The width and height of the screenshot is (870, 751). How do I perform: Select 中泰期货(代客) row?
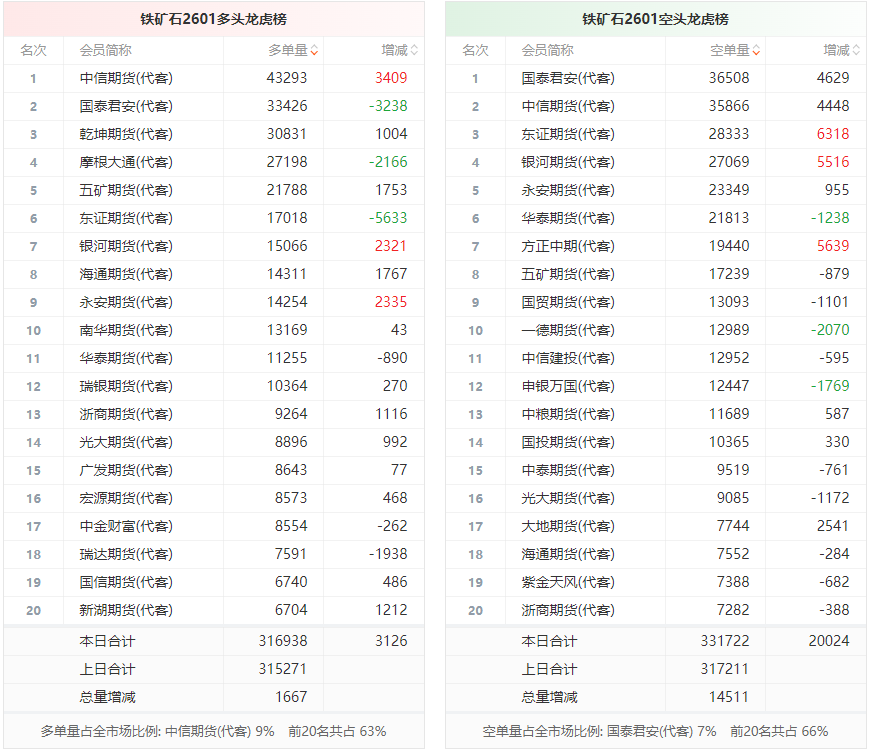(x=655, y=470)
